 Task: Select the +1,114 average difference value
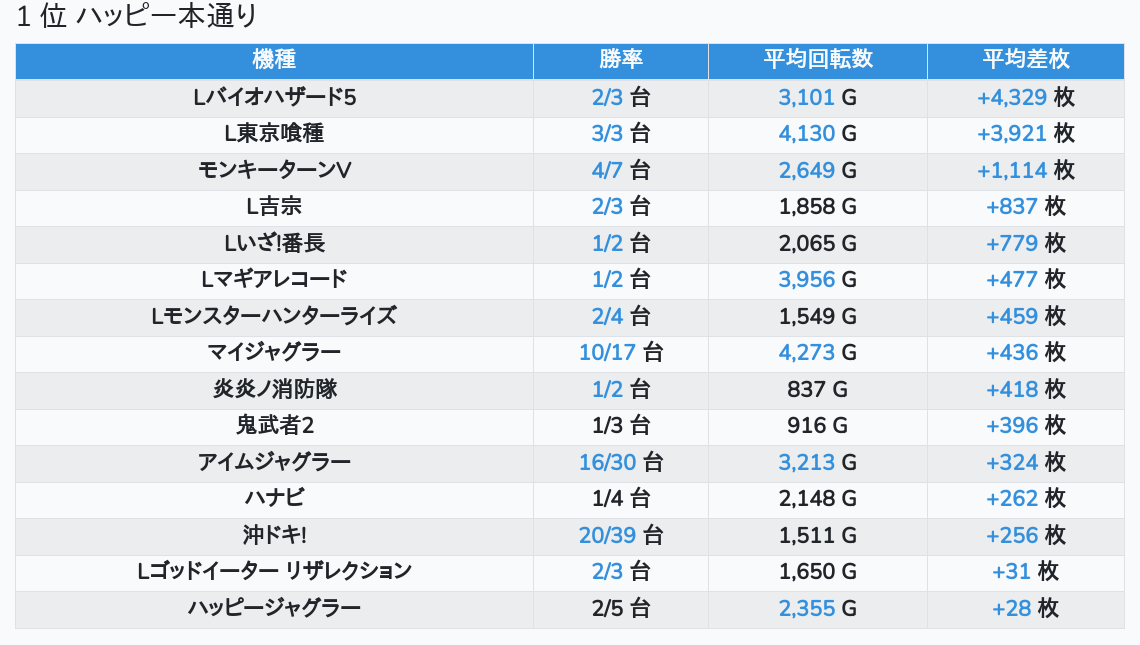tap(1012, 171)
